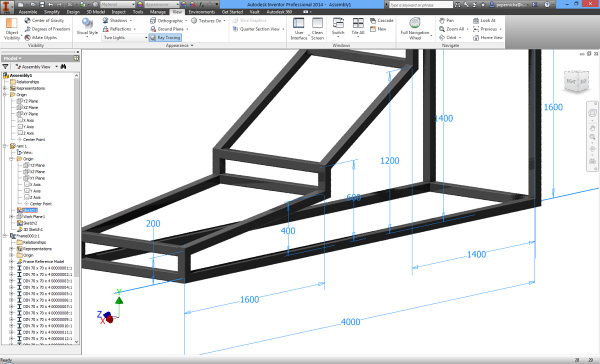Switch to the Manage ribbon tab
Viewport: 600px width, 364px height.
pos(158,12)
